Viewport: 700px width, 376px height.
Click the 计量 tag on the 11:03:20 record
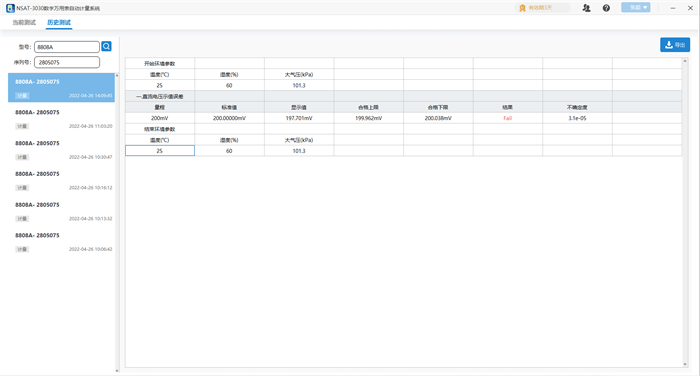[22, 126]
